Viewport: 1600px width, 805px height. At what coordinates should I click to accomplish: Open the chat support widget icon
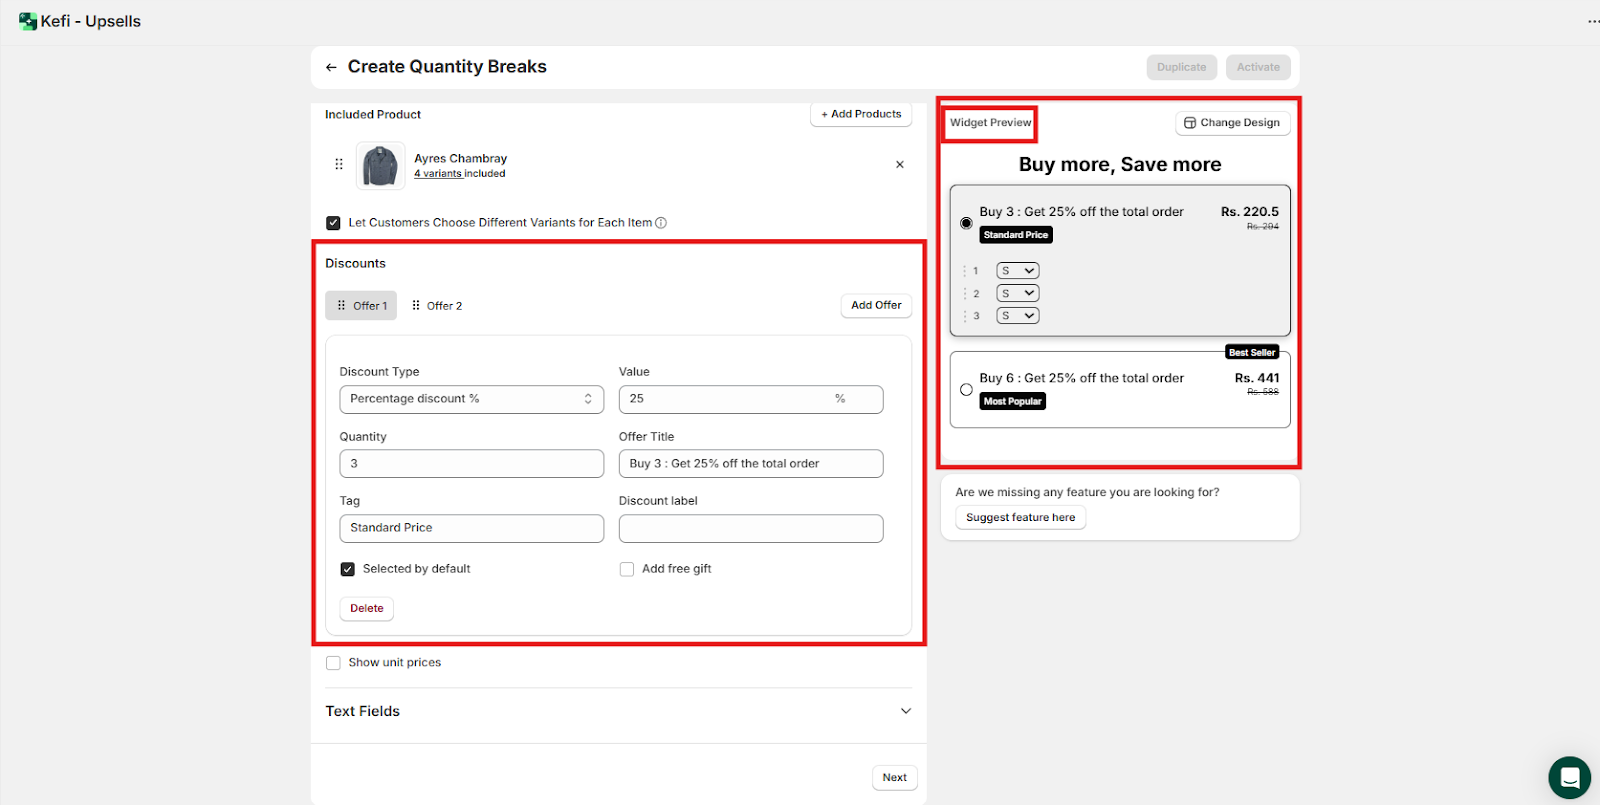1569,777
